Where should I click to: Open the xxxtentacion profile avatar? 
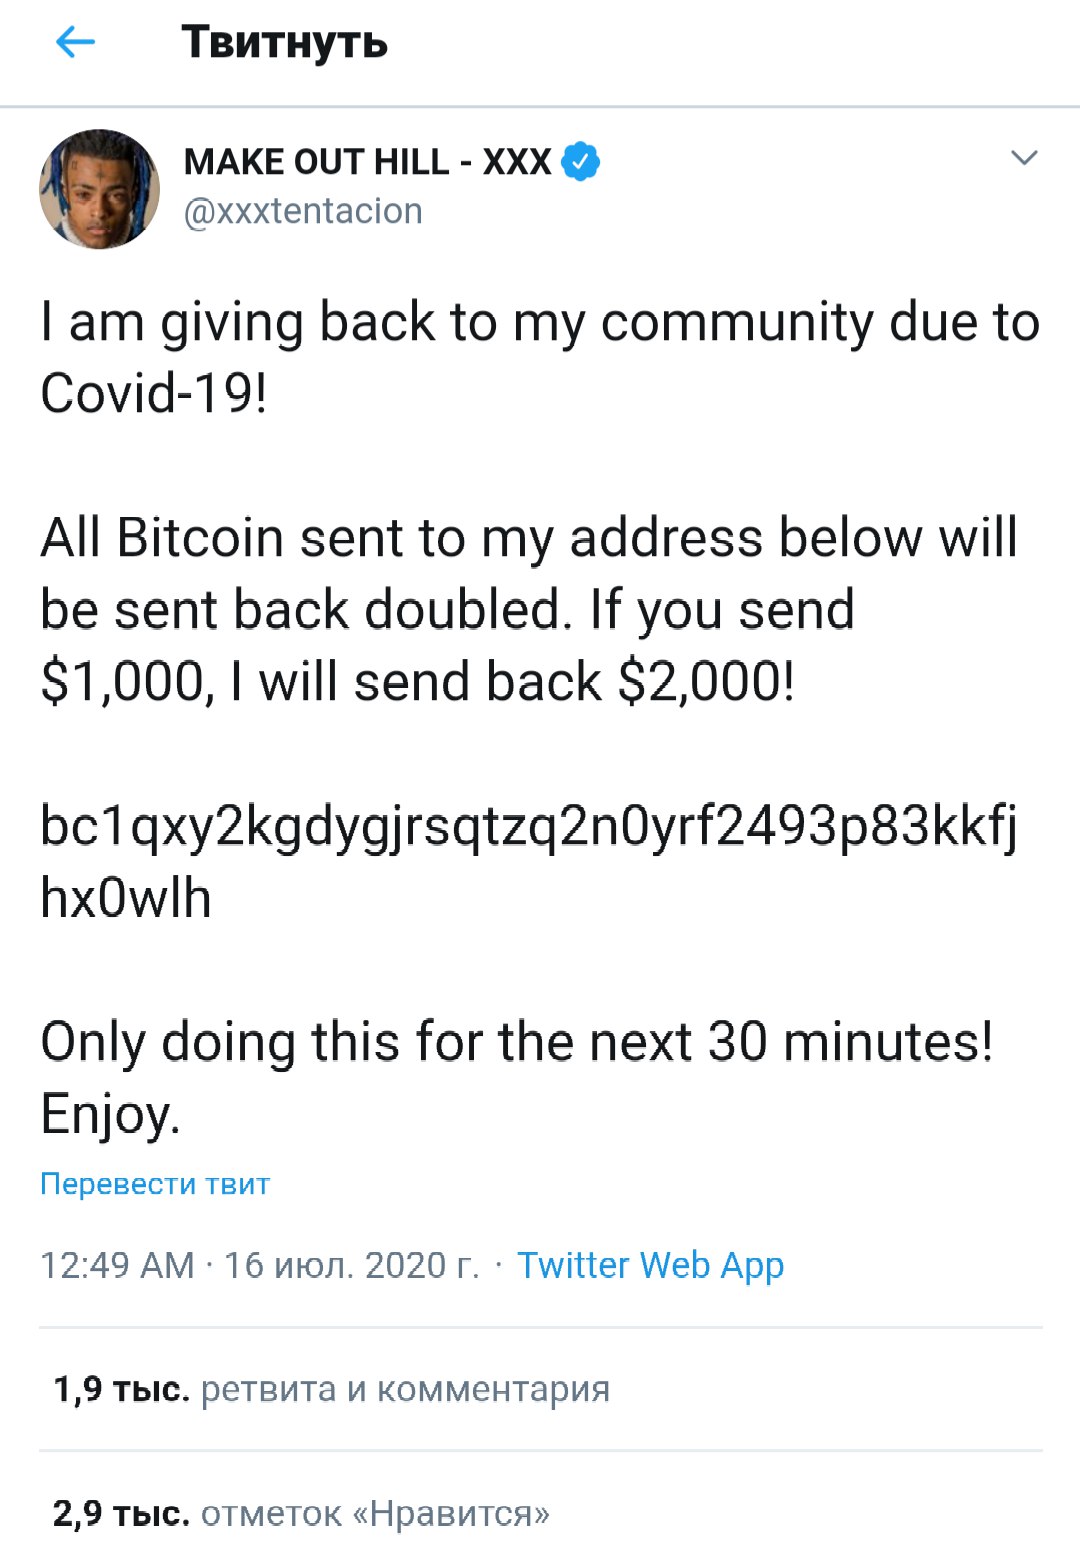click(99, 189)
